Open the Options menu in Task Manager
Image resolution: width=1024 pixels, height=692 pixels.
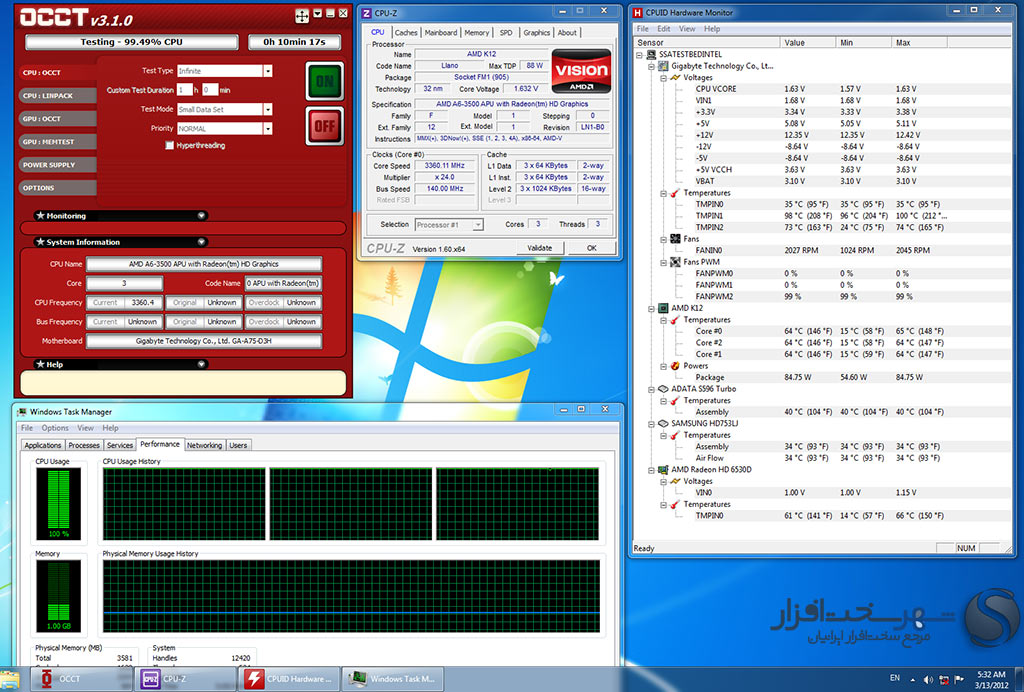[x=55, y=428]
